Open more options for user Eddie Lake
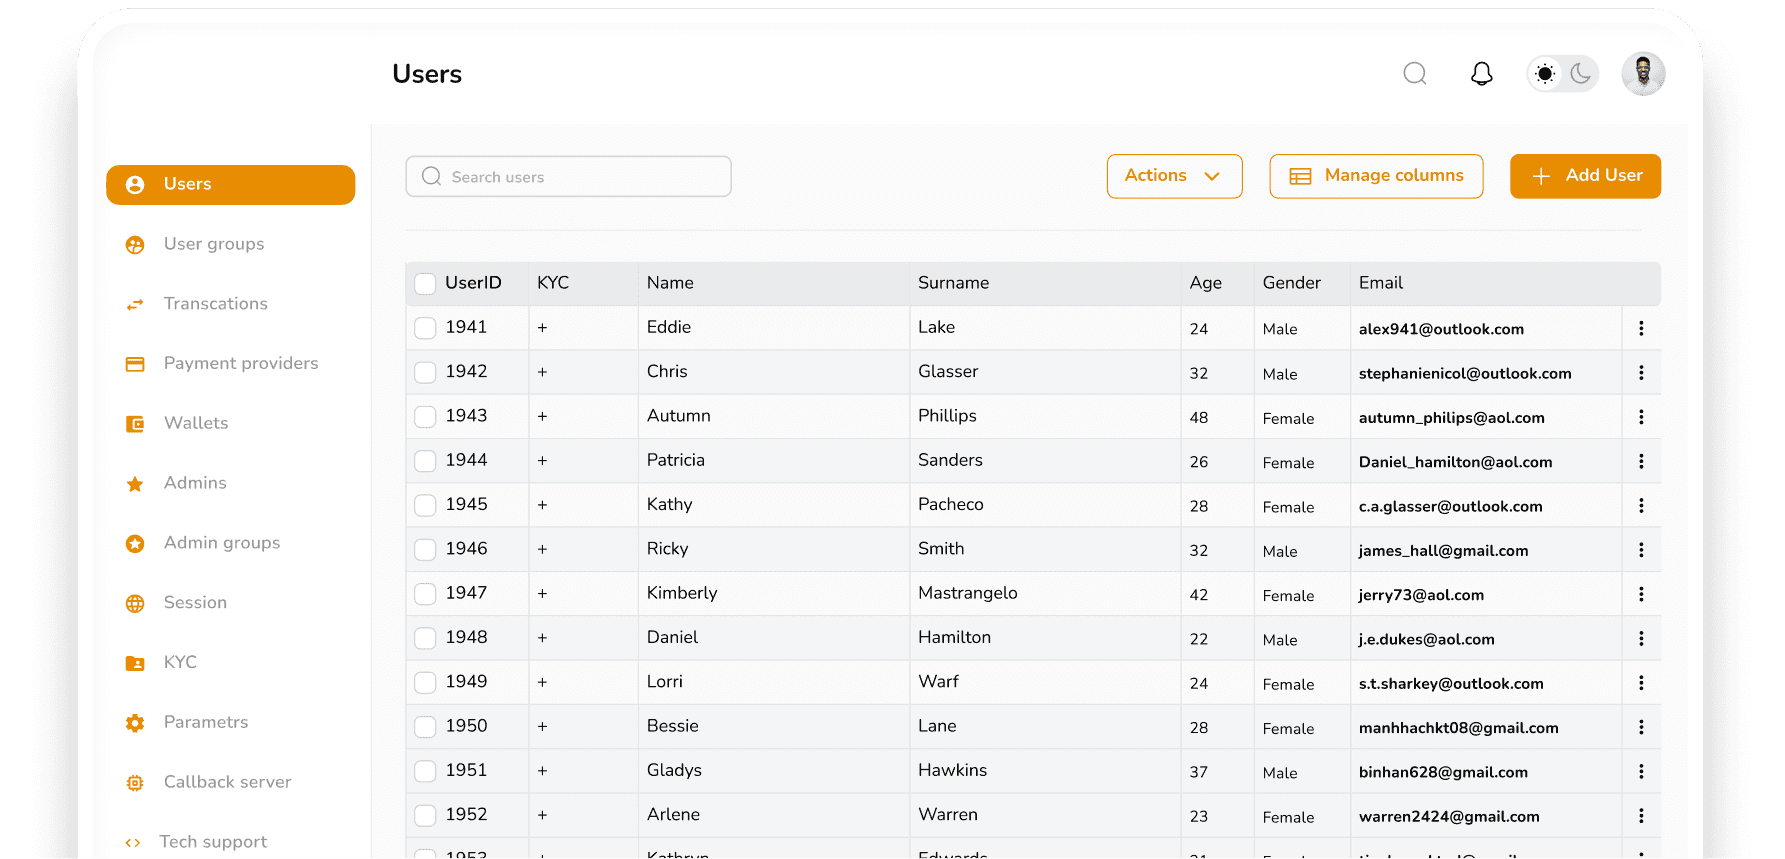This screenshot has height=859, width=1785. 1640,328
